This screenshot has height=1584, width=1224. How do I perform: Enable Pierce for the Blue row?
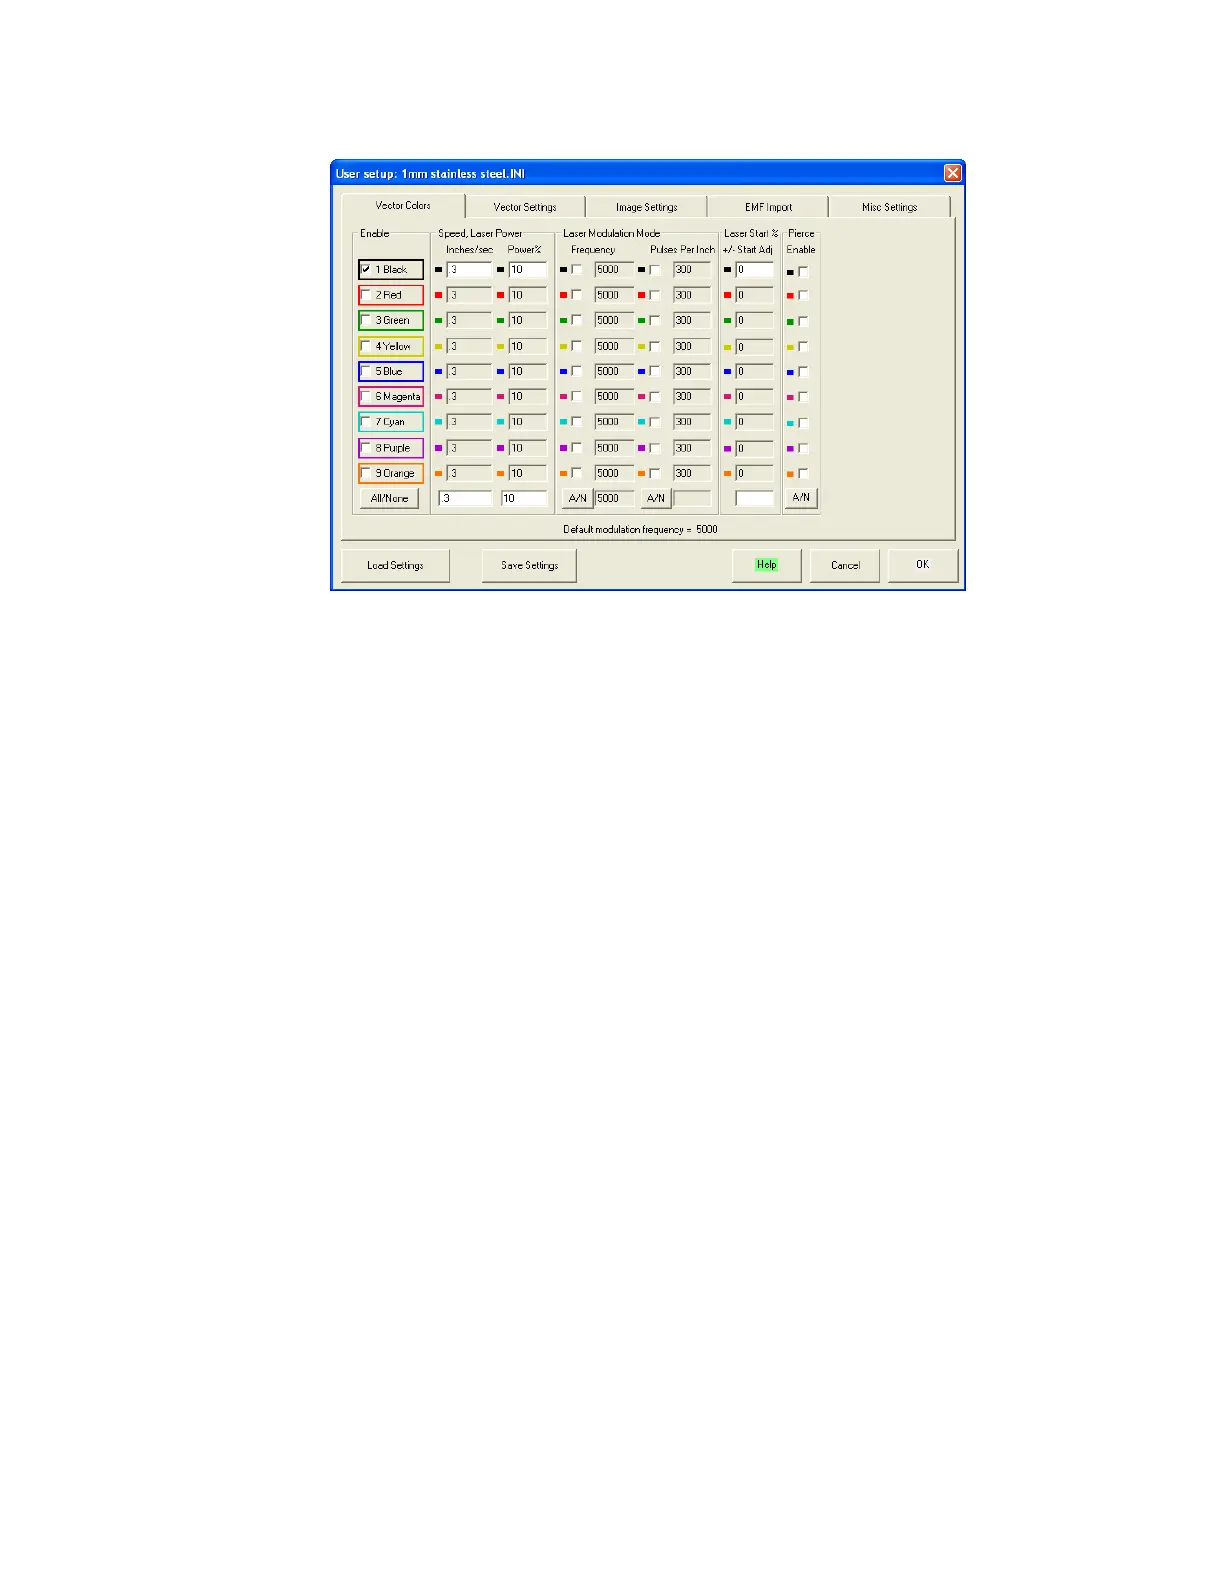[x=803, y=372]
